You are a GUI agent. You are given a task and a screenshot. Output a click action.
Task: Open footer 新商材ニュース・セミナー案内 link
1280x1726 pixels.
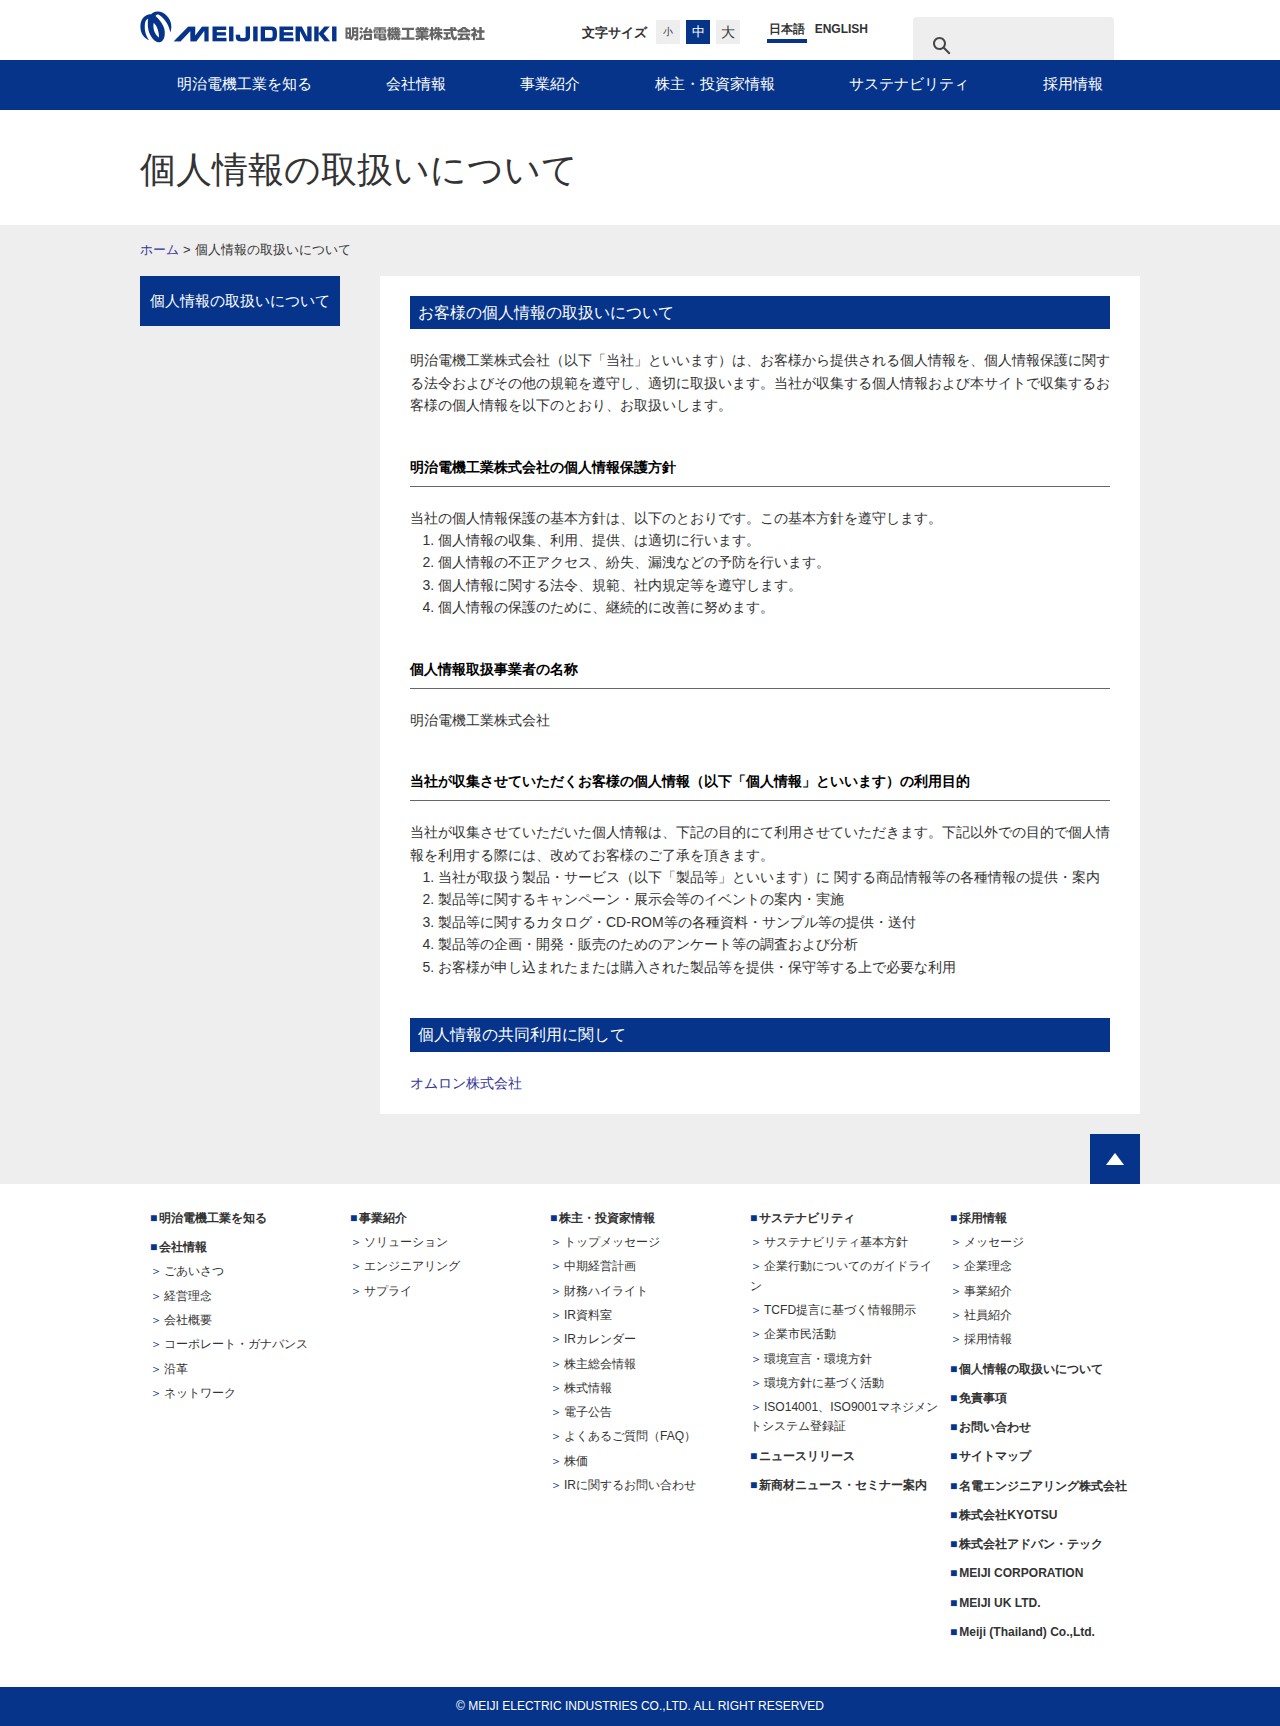coord(842,1485)
